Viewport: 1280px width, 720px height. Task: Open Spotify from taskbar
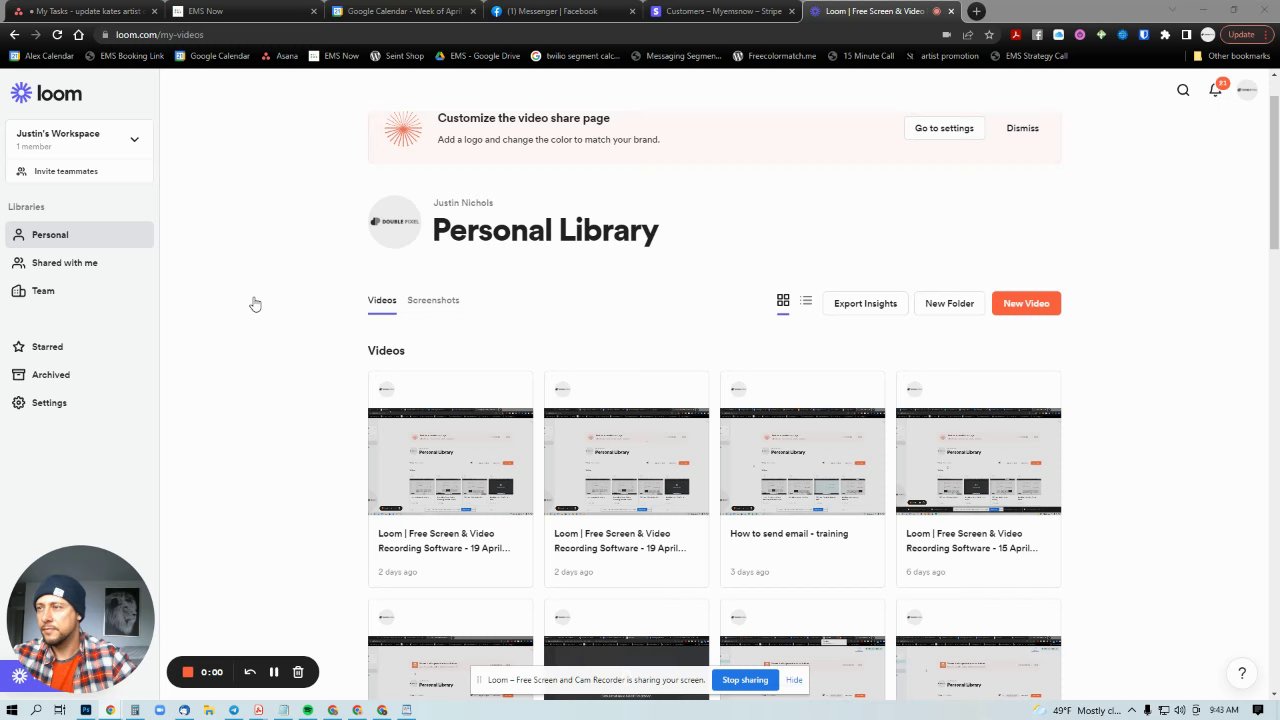(x=307, y=710)
